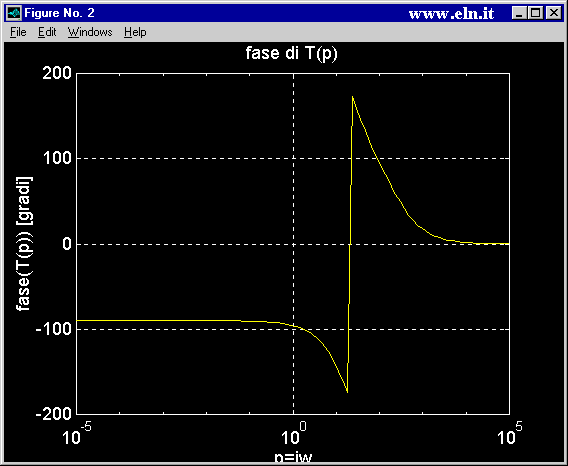The width and height of the screenshot is (568, 466).
Task: Click the plot title 'fase di T(p)'
Action: coord(292,53)
